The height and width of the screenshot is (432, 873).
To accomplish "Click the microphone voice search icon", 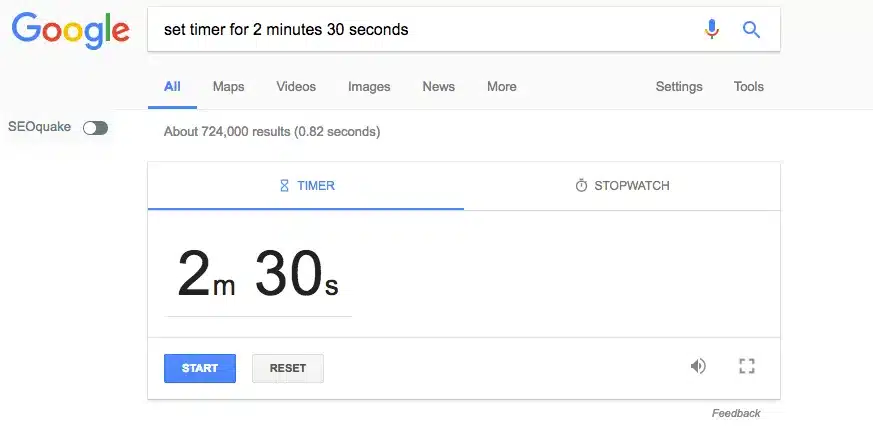I will tap(711, 30).
